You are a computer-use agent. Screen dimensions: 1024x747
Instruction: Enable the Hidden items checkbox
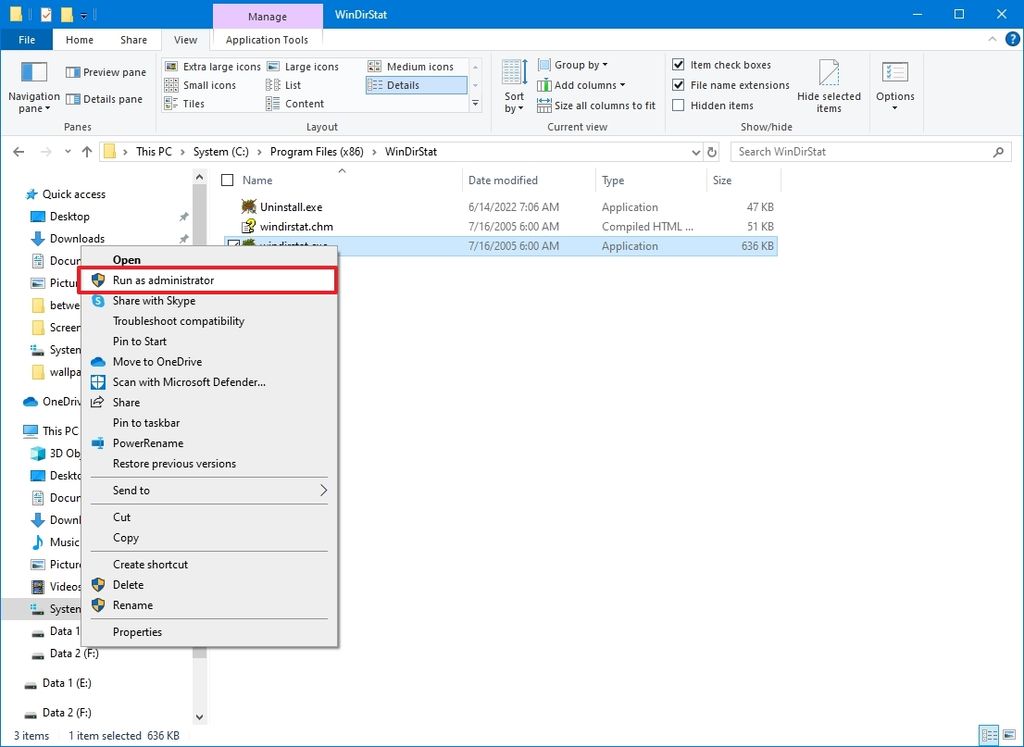tap(678, 105)
